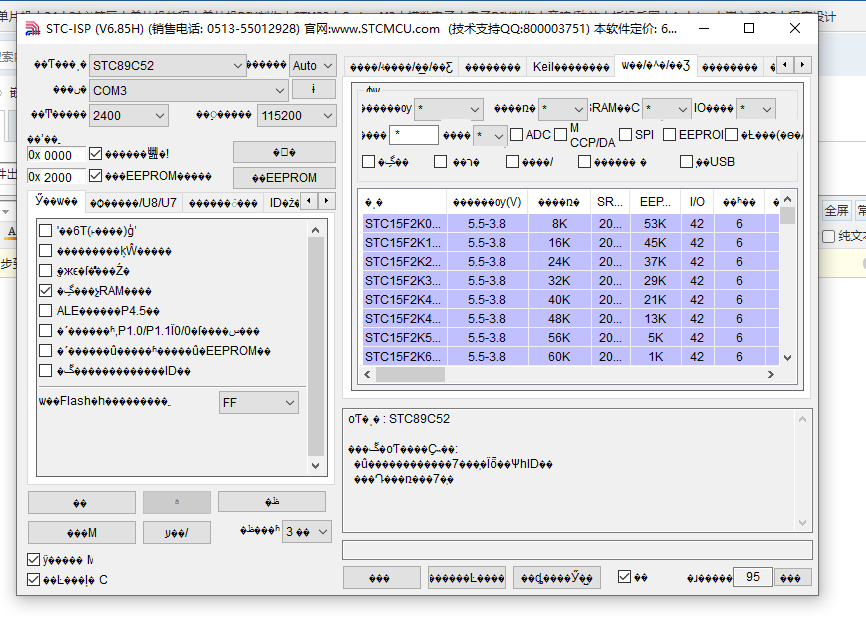This screenshot has height=627, width=866.
Task: Close the STC-ISP window
Action: pos(795,28)
